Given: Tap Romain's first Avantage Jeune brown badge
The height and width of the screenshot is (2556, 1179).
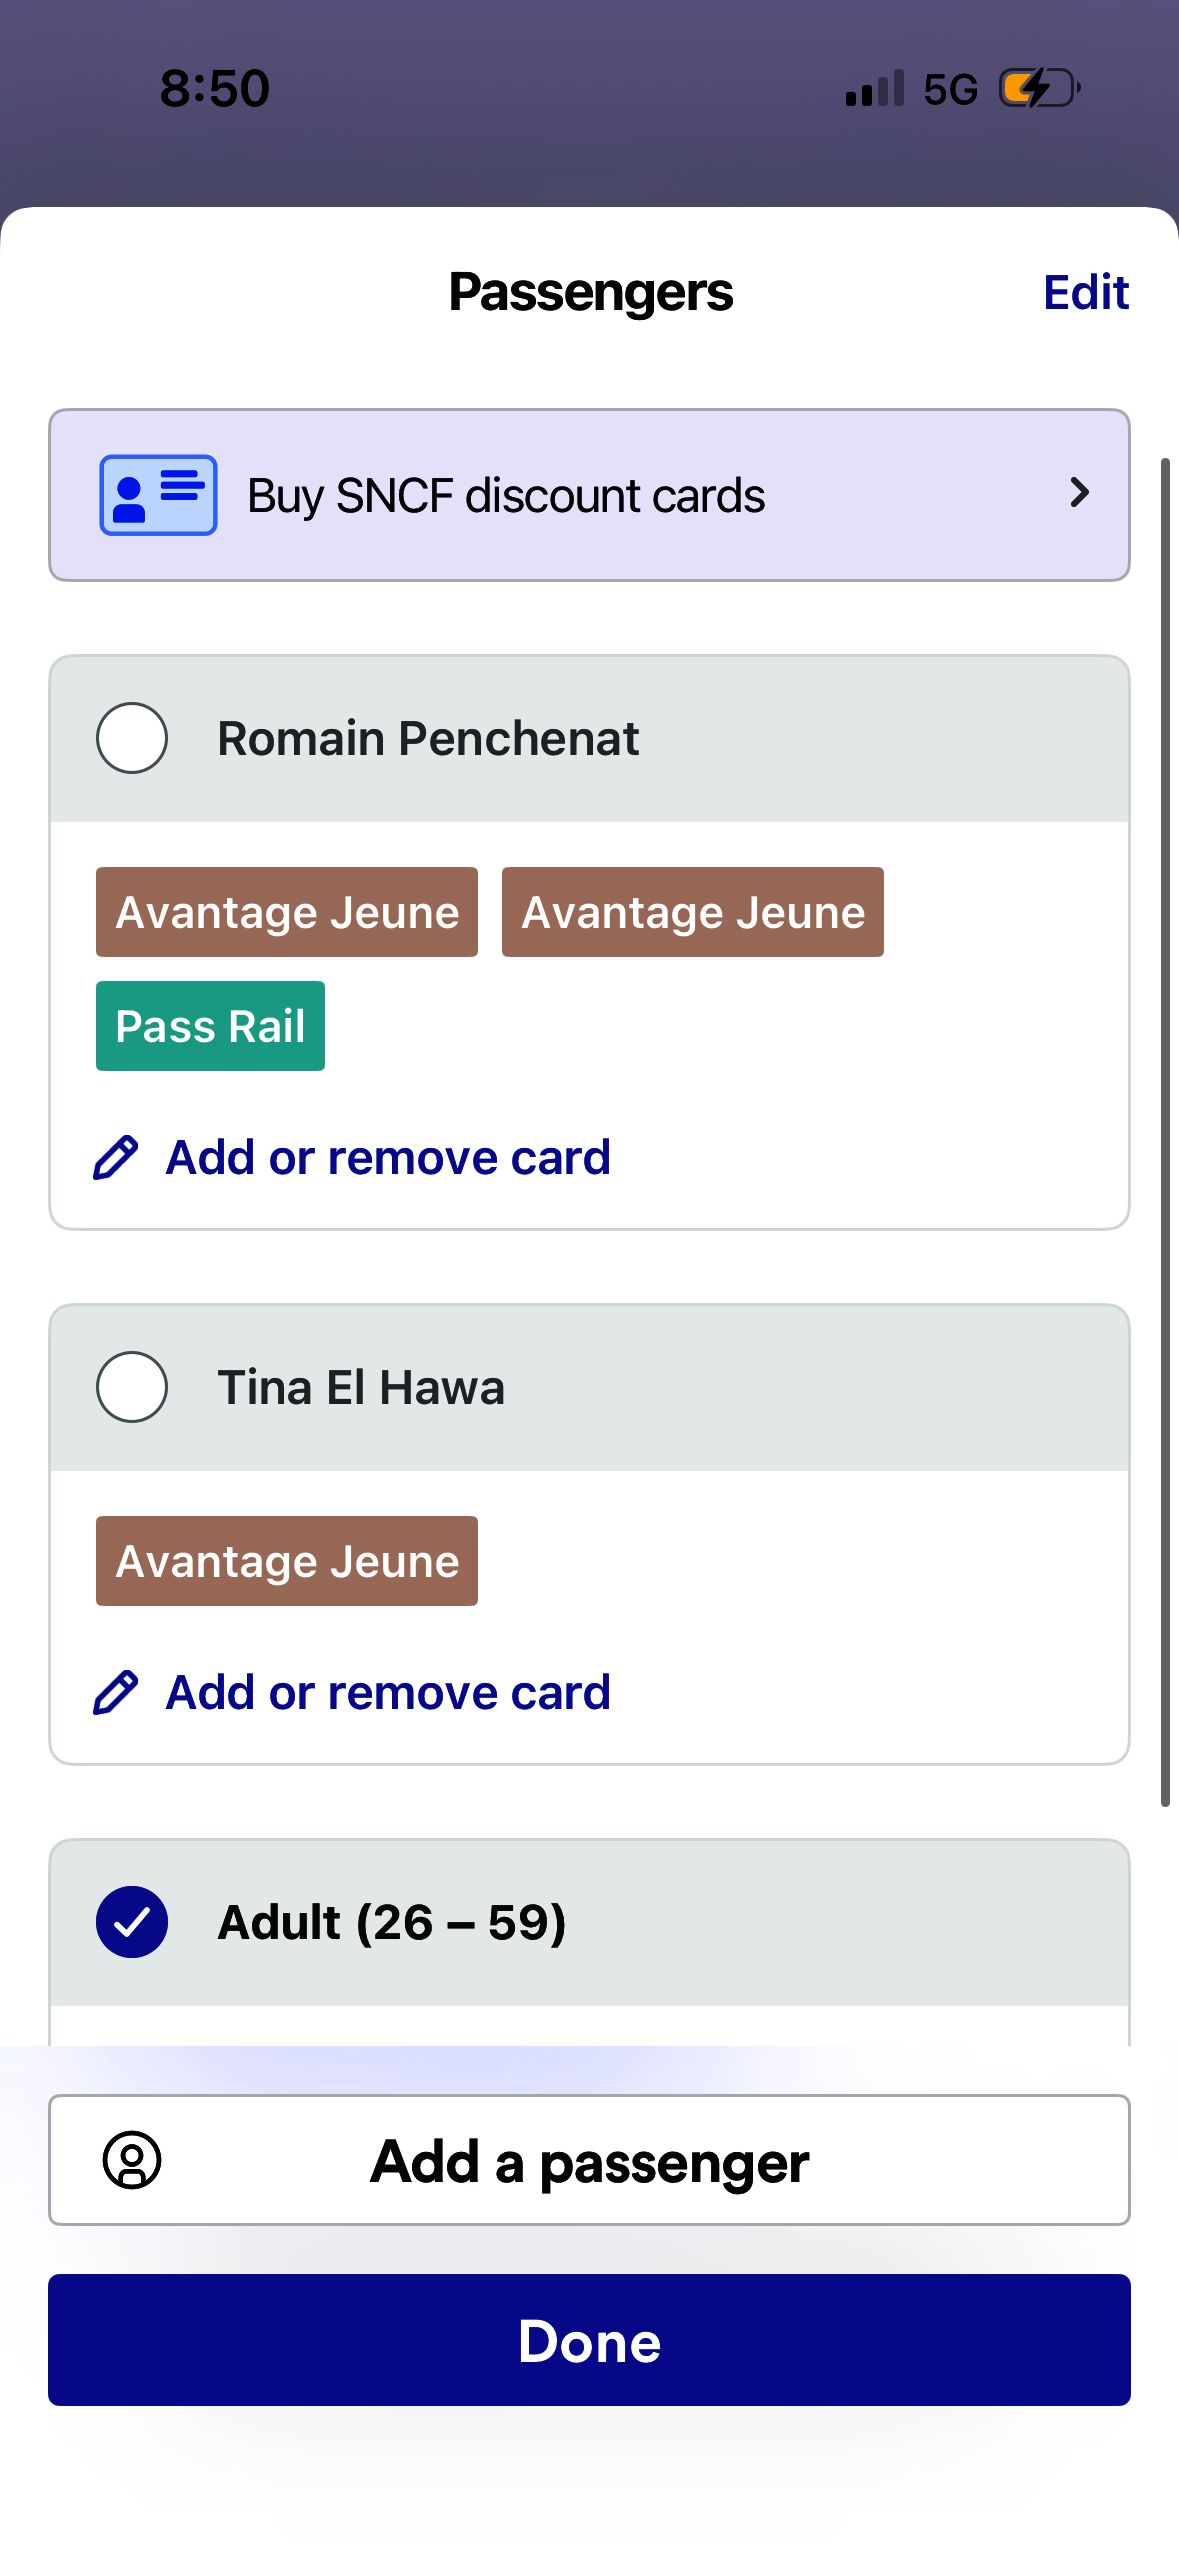Looking at the screenshot, I should pos(287,912).
